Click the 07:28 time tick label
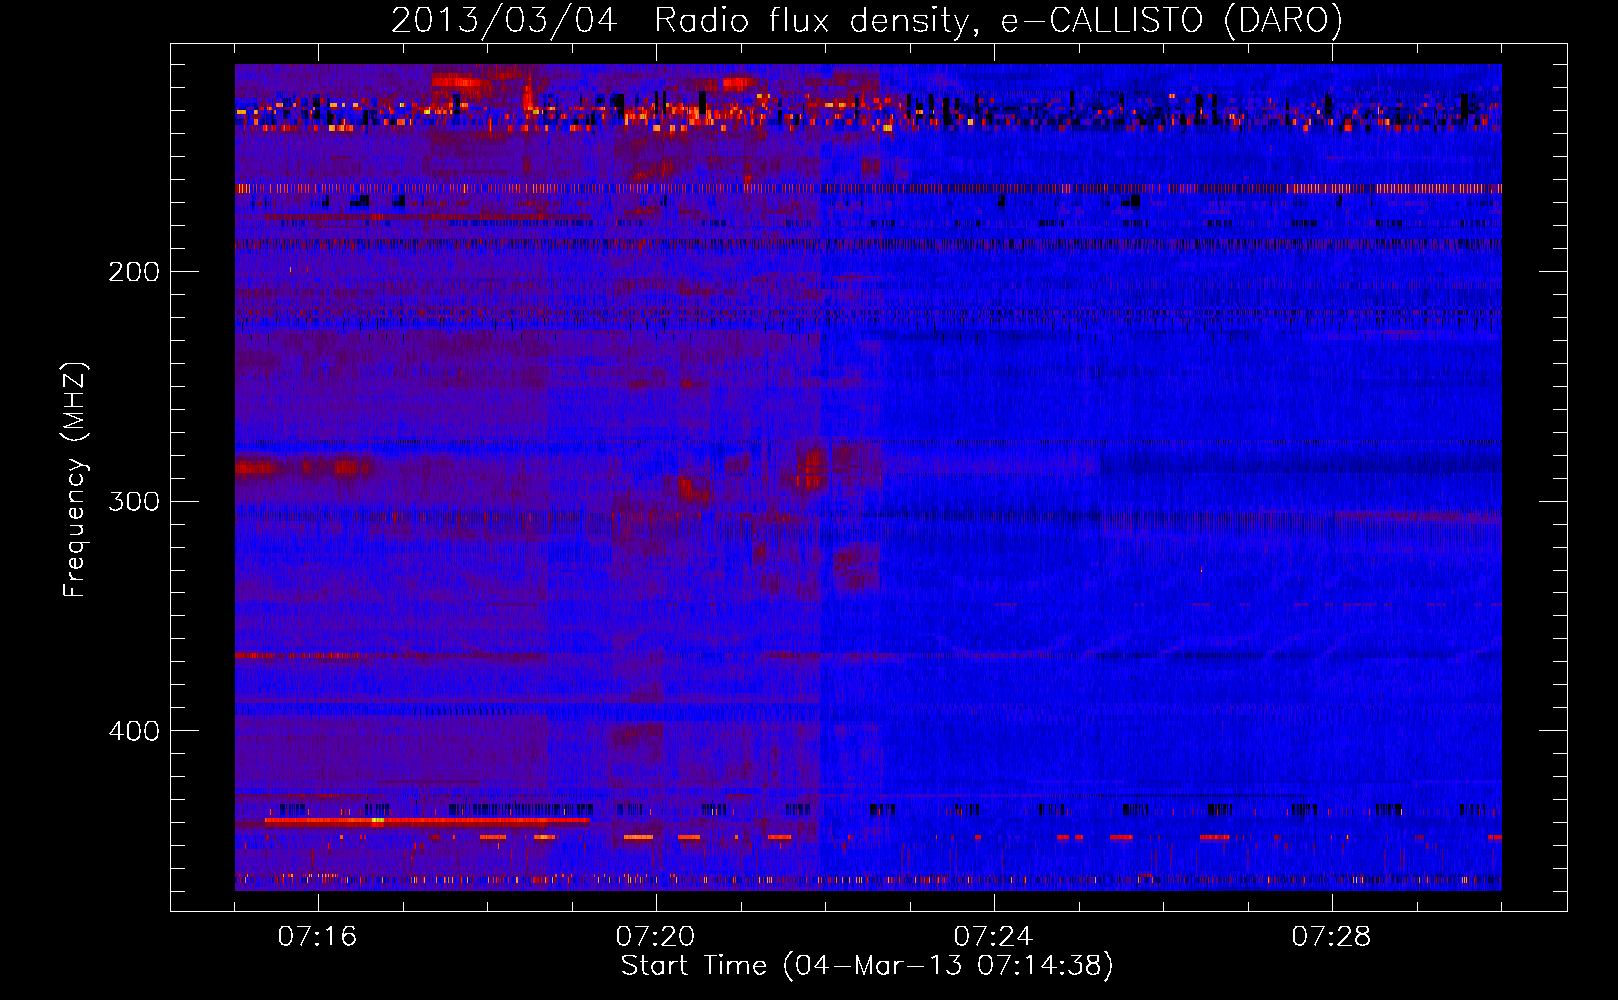The image size is (1618, 1000). pyautogui.click(x=1331, y=937)
